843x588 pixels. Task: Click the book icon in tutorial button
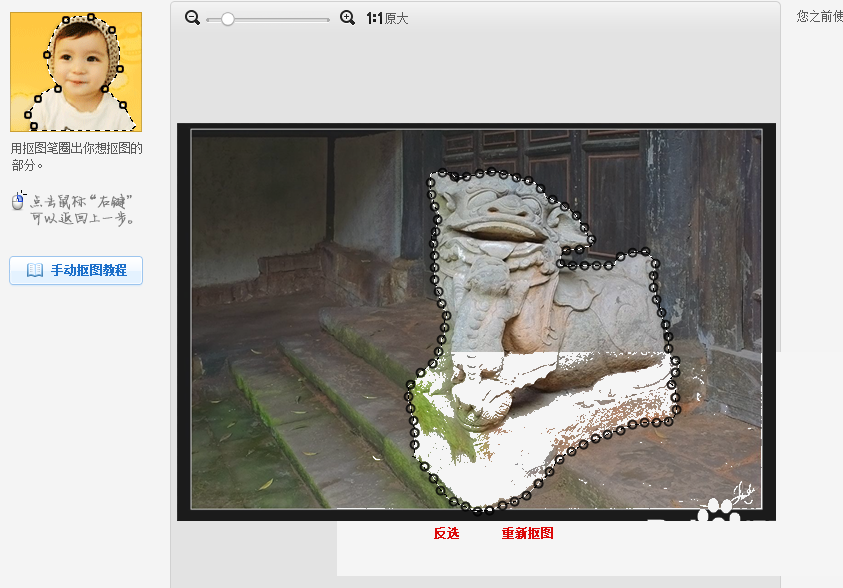click(x=35, y=270)
